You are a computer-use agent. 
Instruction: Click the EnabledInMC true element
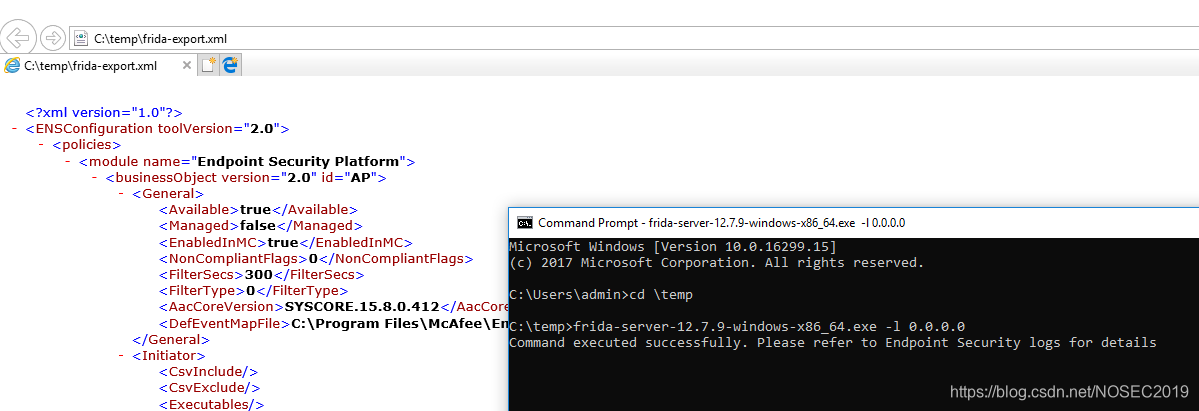point(286,242)
